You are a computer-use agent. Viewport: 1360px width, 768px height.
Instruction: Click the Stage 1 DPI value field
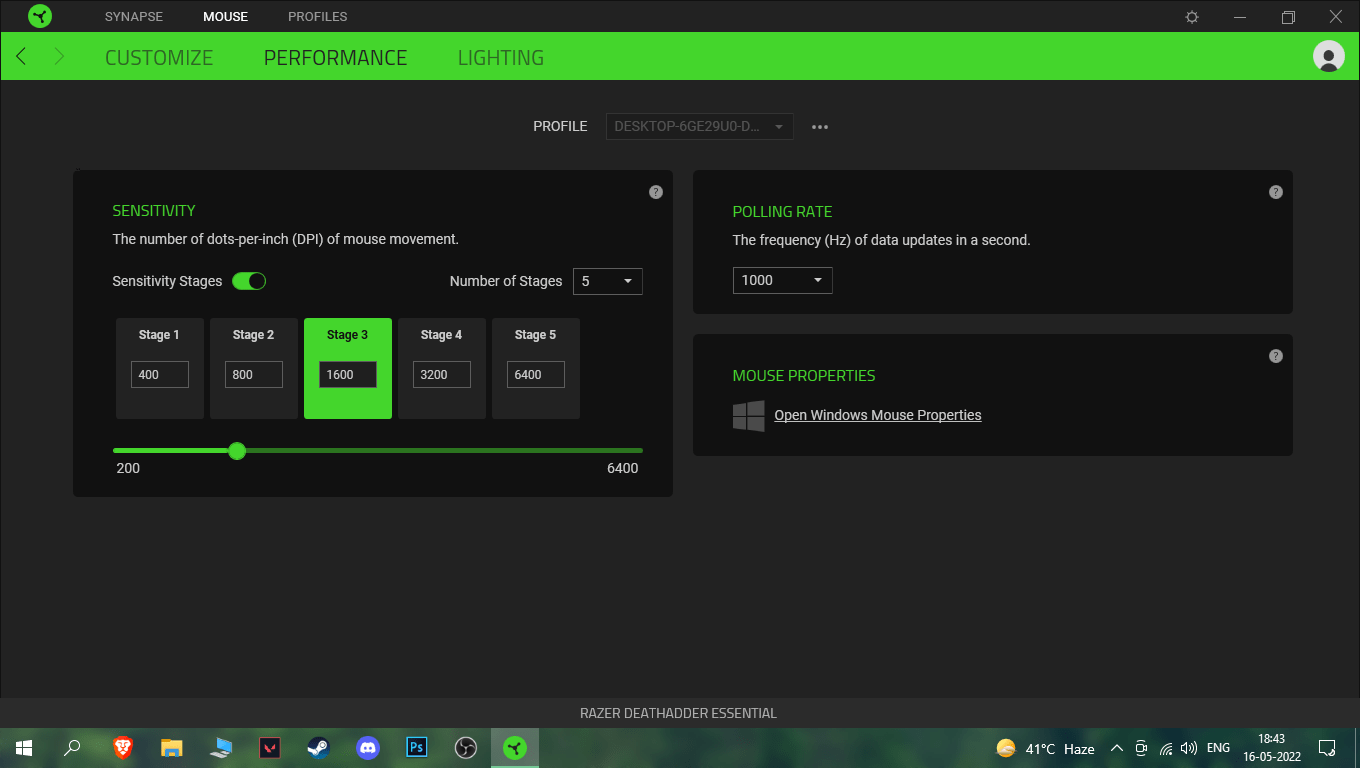click(159, 375)
